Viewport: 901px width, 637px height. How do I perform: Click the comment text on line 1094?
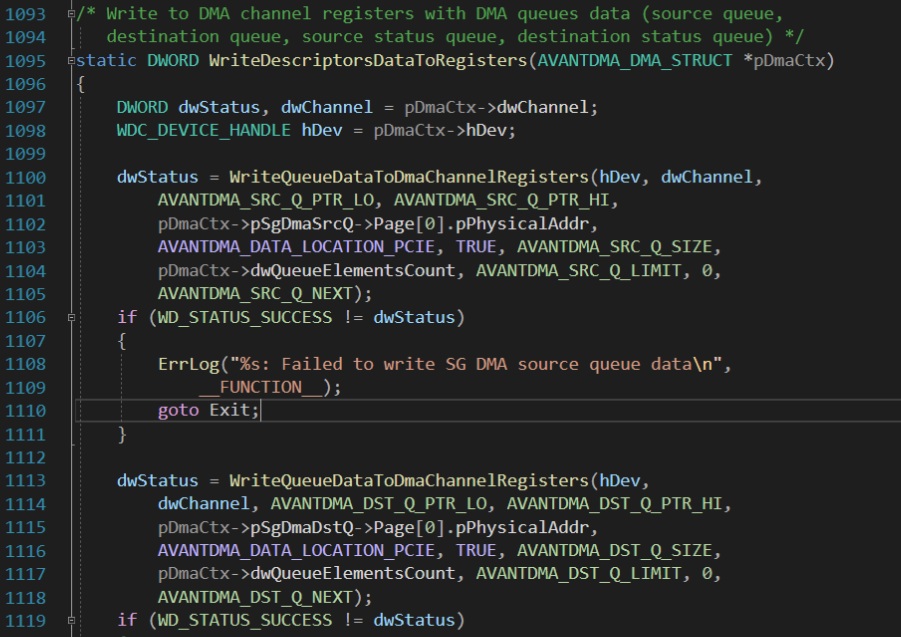pyautogui.click(x=455, y=37)
